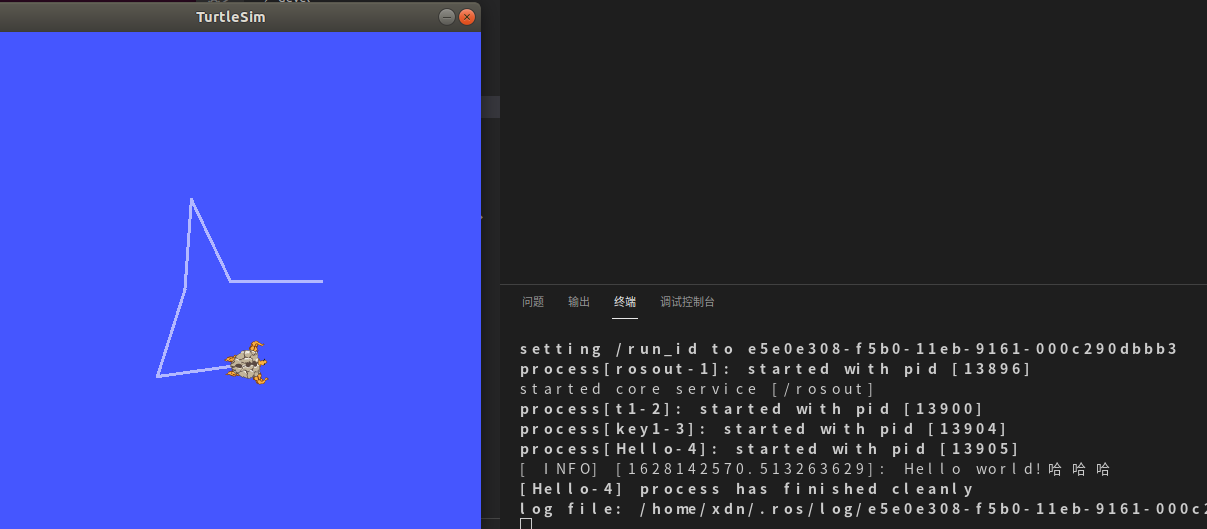Click the 'setting /run_id to' terminal line
Image resolution: width=1207 pixels, height=529 pixels.
coord(849,349)
